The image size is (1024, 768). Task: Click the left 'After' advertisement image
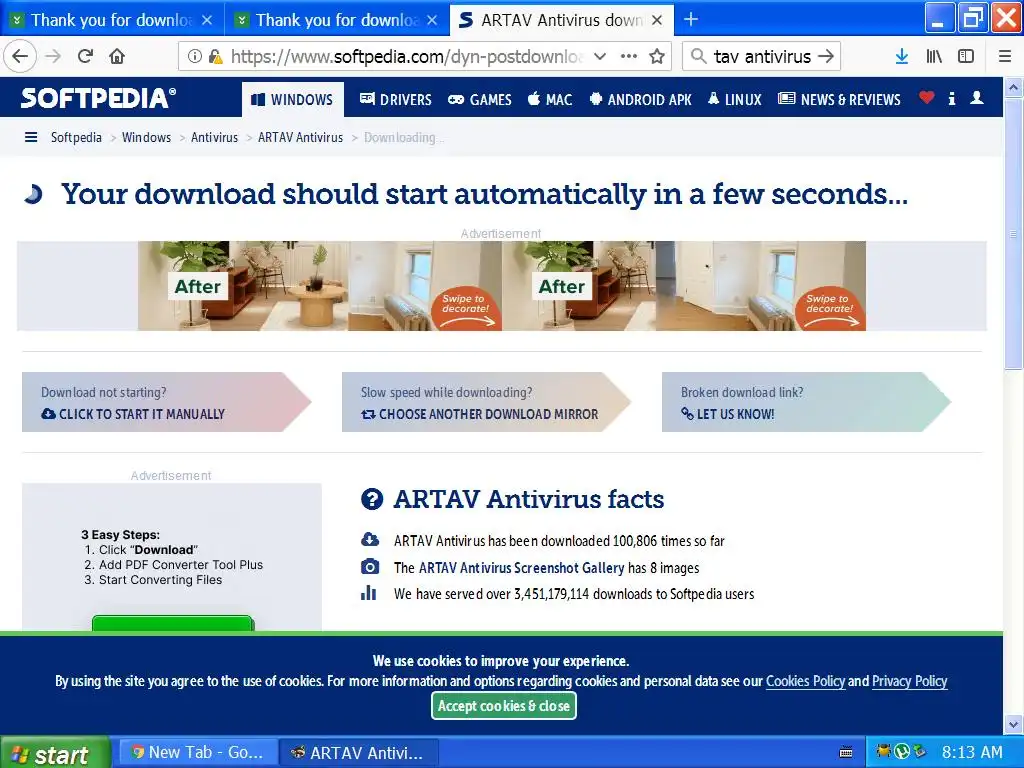[319, 286]
